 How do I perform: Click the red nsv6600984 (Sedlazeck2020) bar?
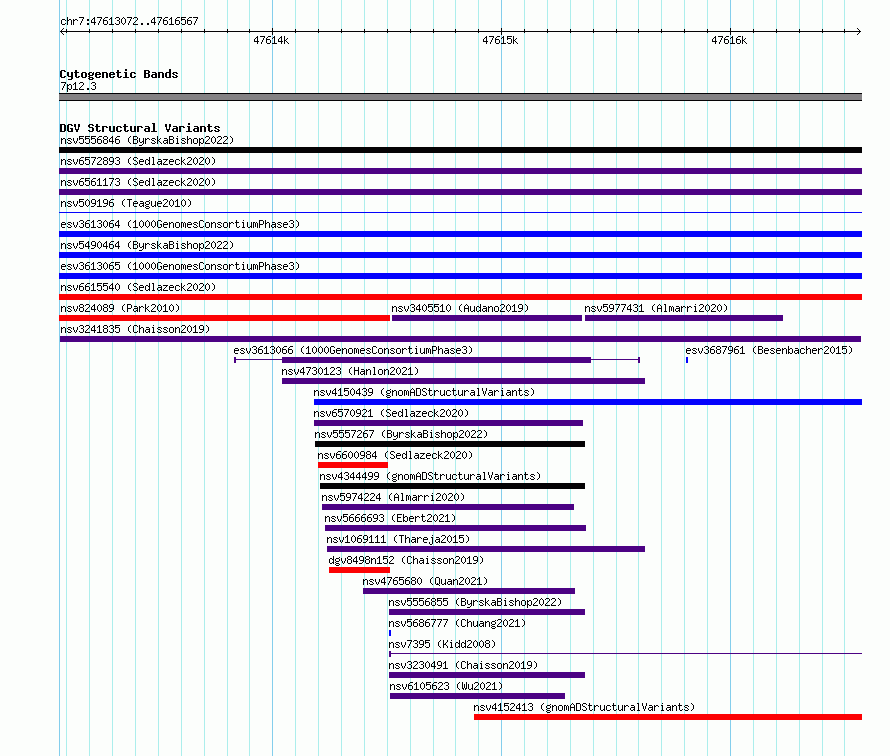coord(353,465)
